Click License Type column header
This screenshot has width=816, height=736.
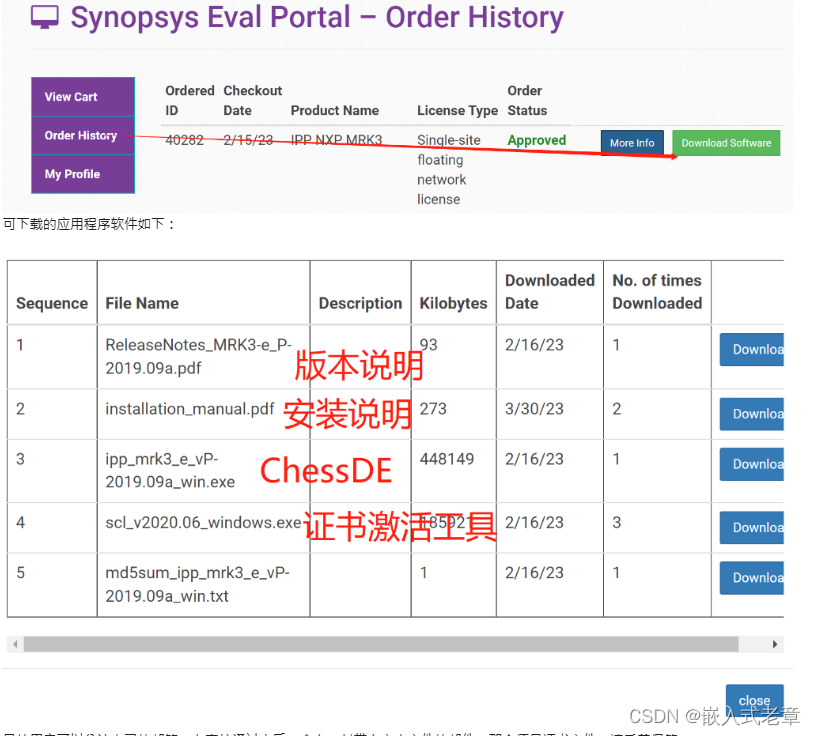[457, 110]
